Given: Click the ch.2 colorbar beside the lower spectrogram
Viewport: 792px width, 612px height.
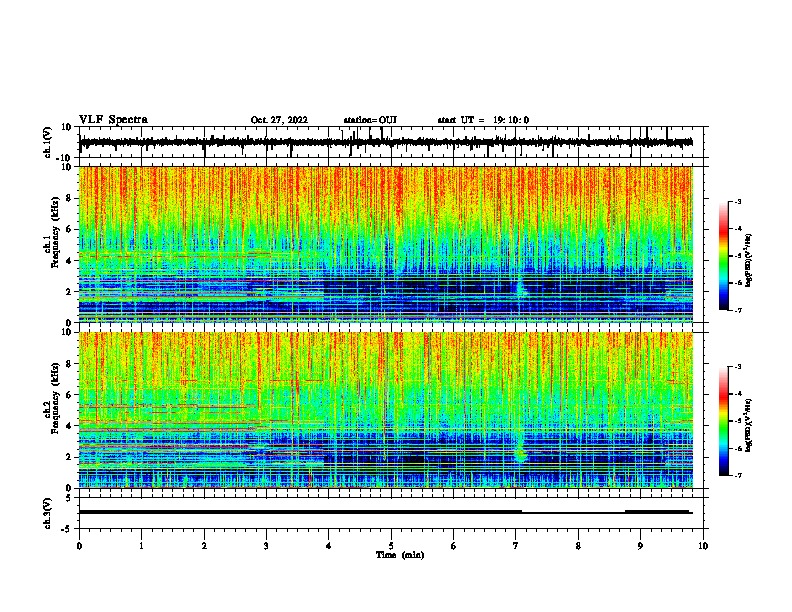Looking at the screenshot, I should click(724, 421).
